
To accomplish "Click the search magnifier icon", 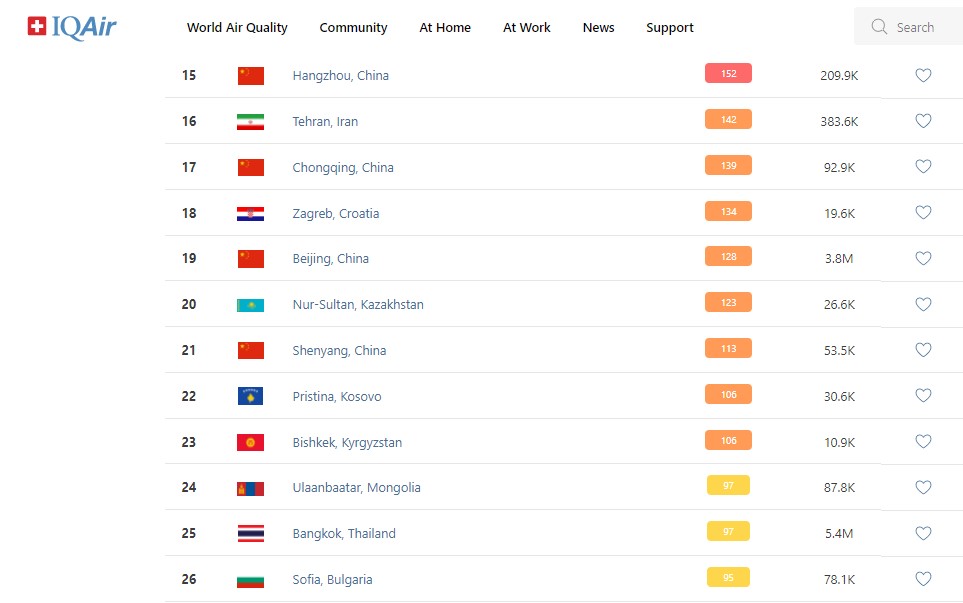I will [879, 27].
